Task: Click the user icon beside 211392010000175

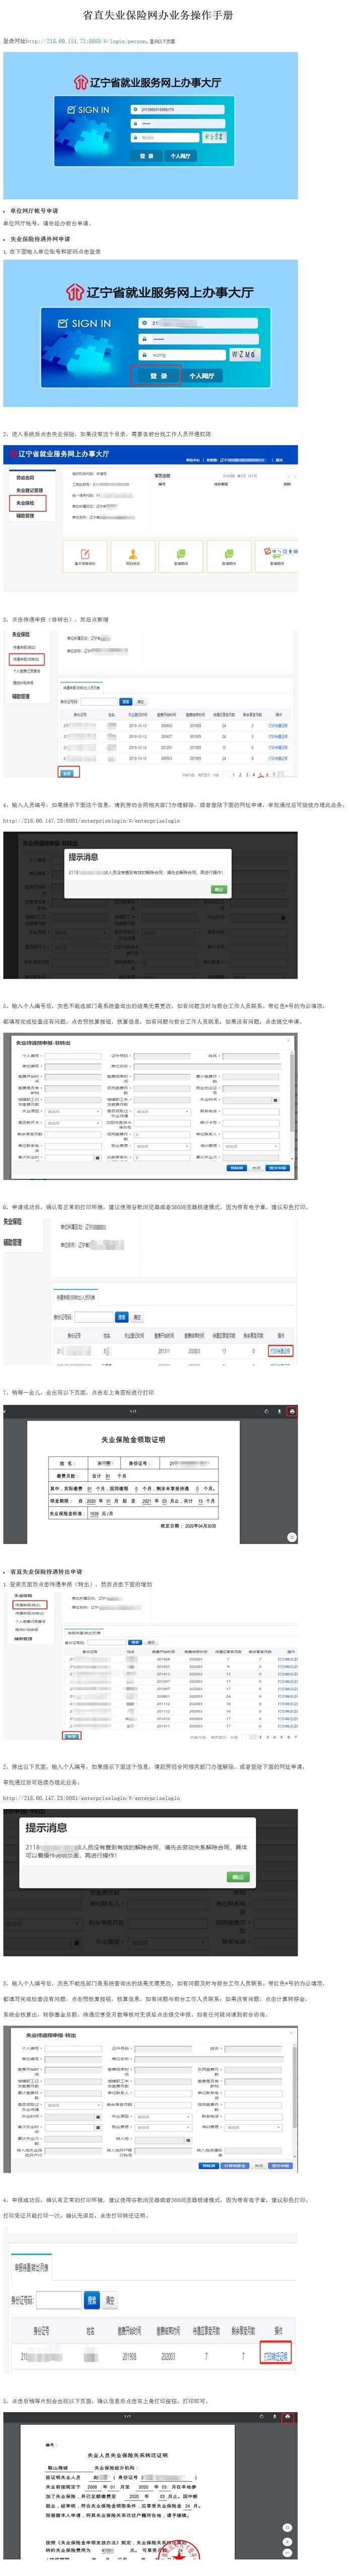Action: 136,110
